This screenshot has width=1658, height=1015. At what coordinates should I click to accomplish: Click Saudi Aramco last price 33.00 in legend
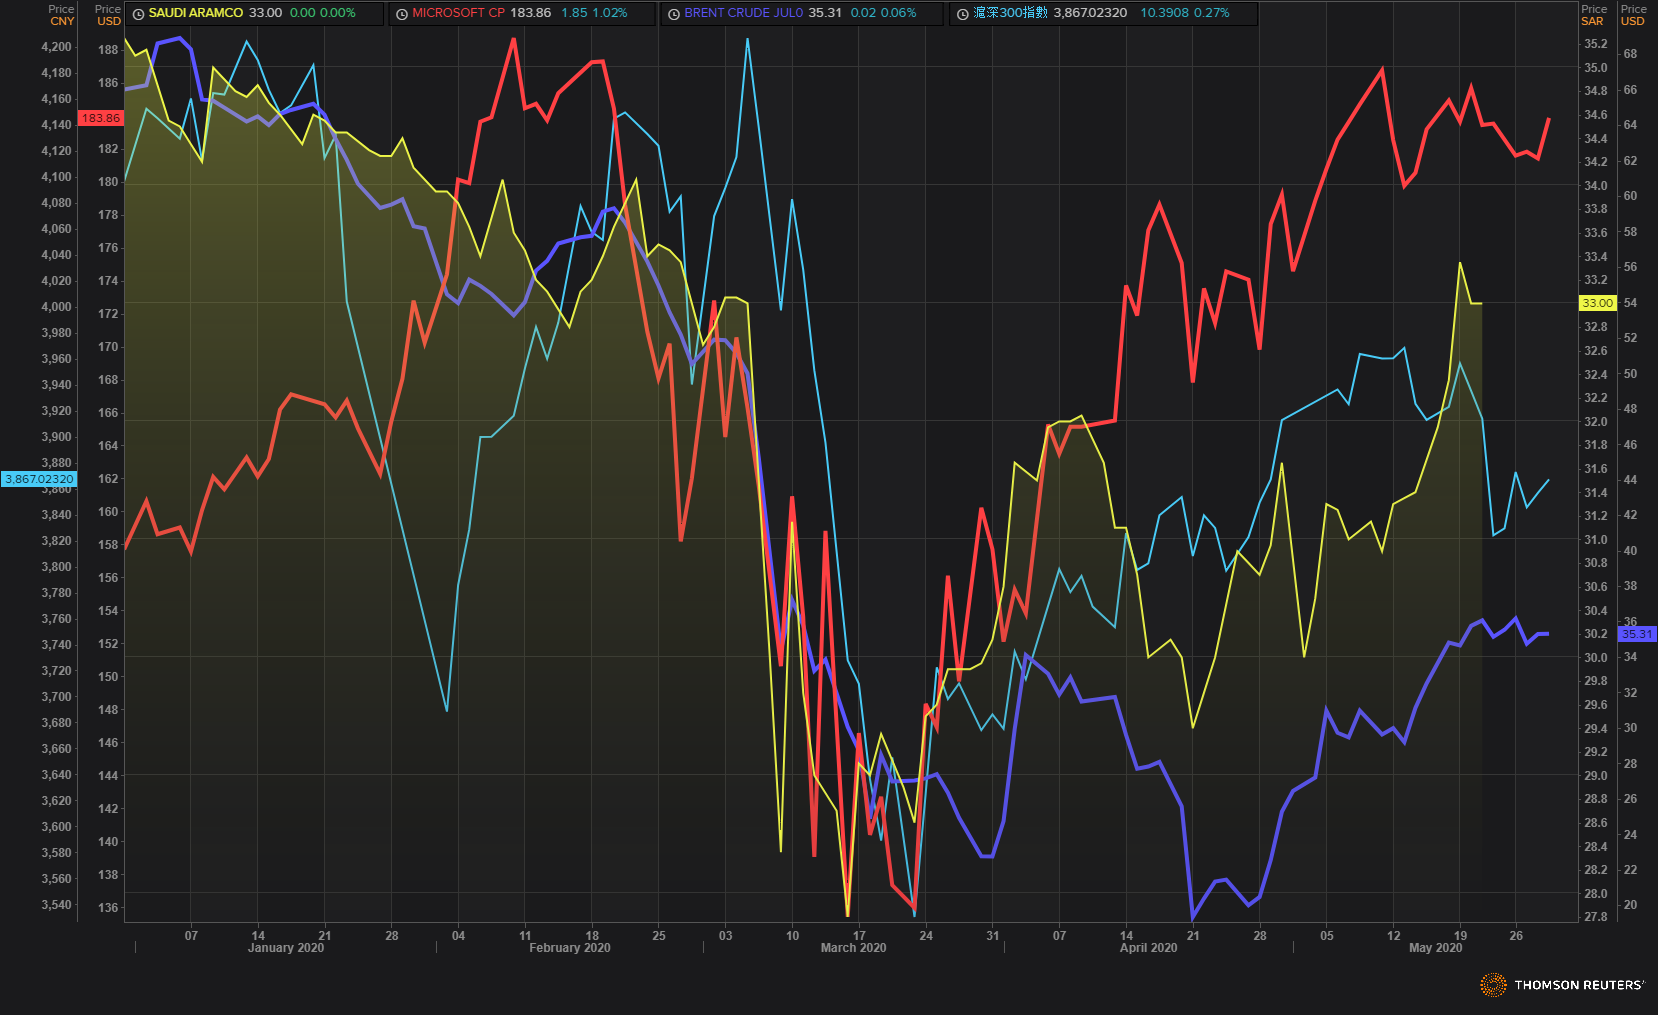point(265,13)
